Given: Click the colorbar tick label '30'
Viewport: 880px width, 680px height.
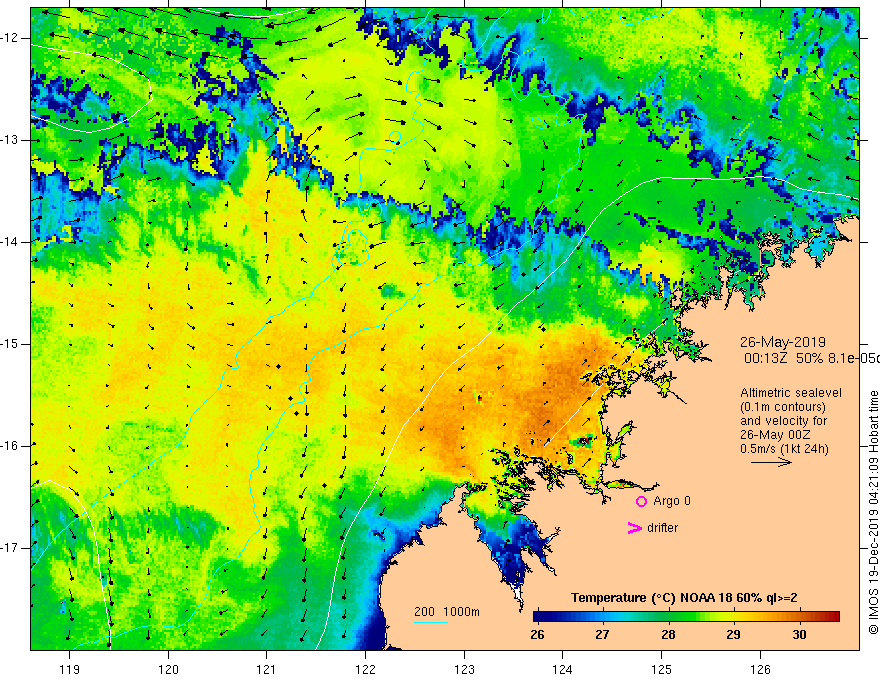Looking at the screenshot, I should pyautogui.click(x=799, y=635).
